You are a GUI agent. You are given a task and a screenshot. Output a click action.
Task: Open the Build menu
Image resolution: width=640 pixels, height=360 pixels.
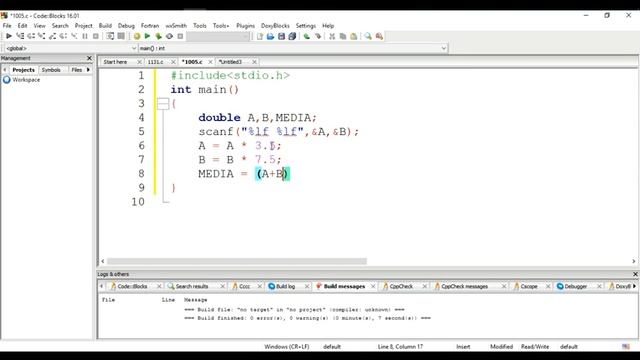pos(105,26)
